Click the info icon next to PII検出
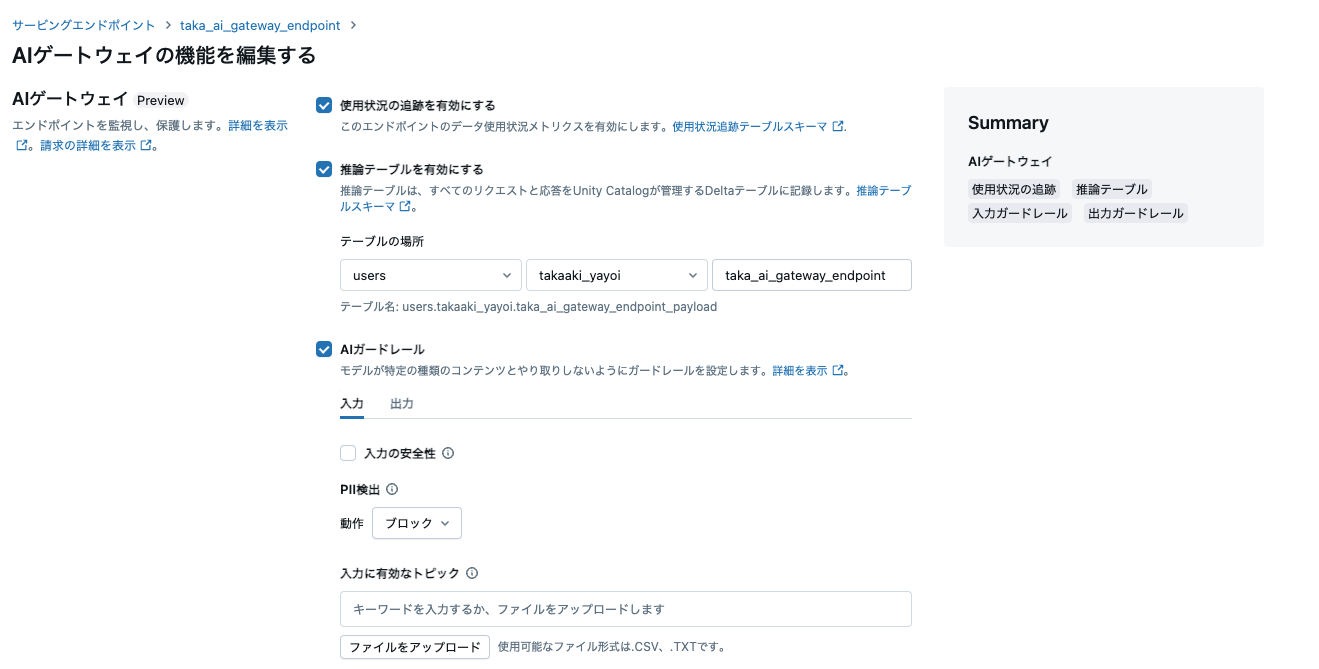This screenshot has width=1319, height=669. [x=392, y=489]
